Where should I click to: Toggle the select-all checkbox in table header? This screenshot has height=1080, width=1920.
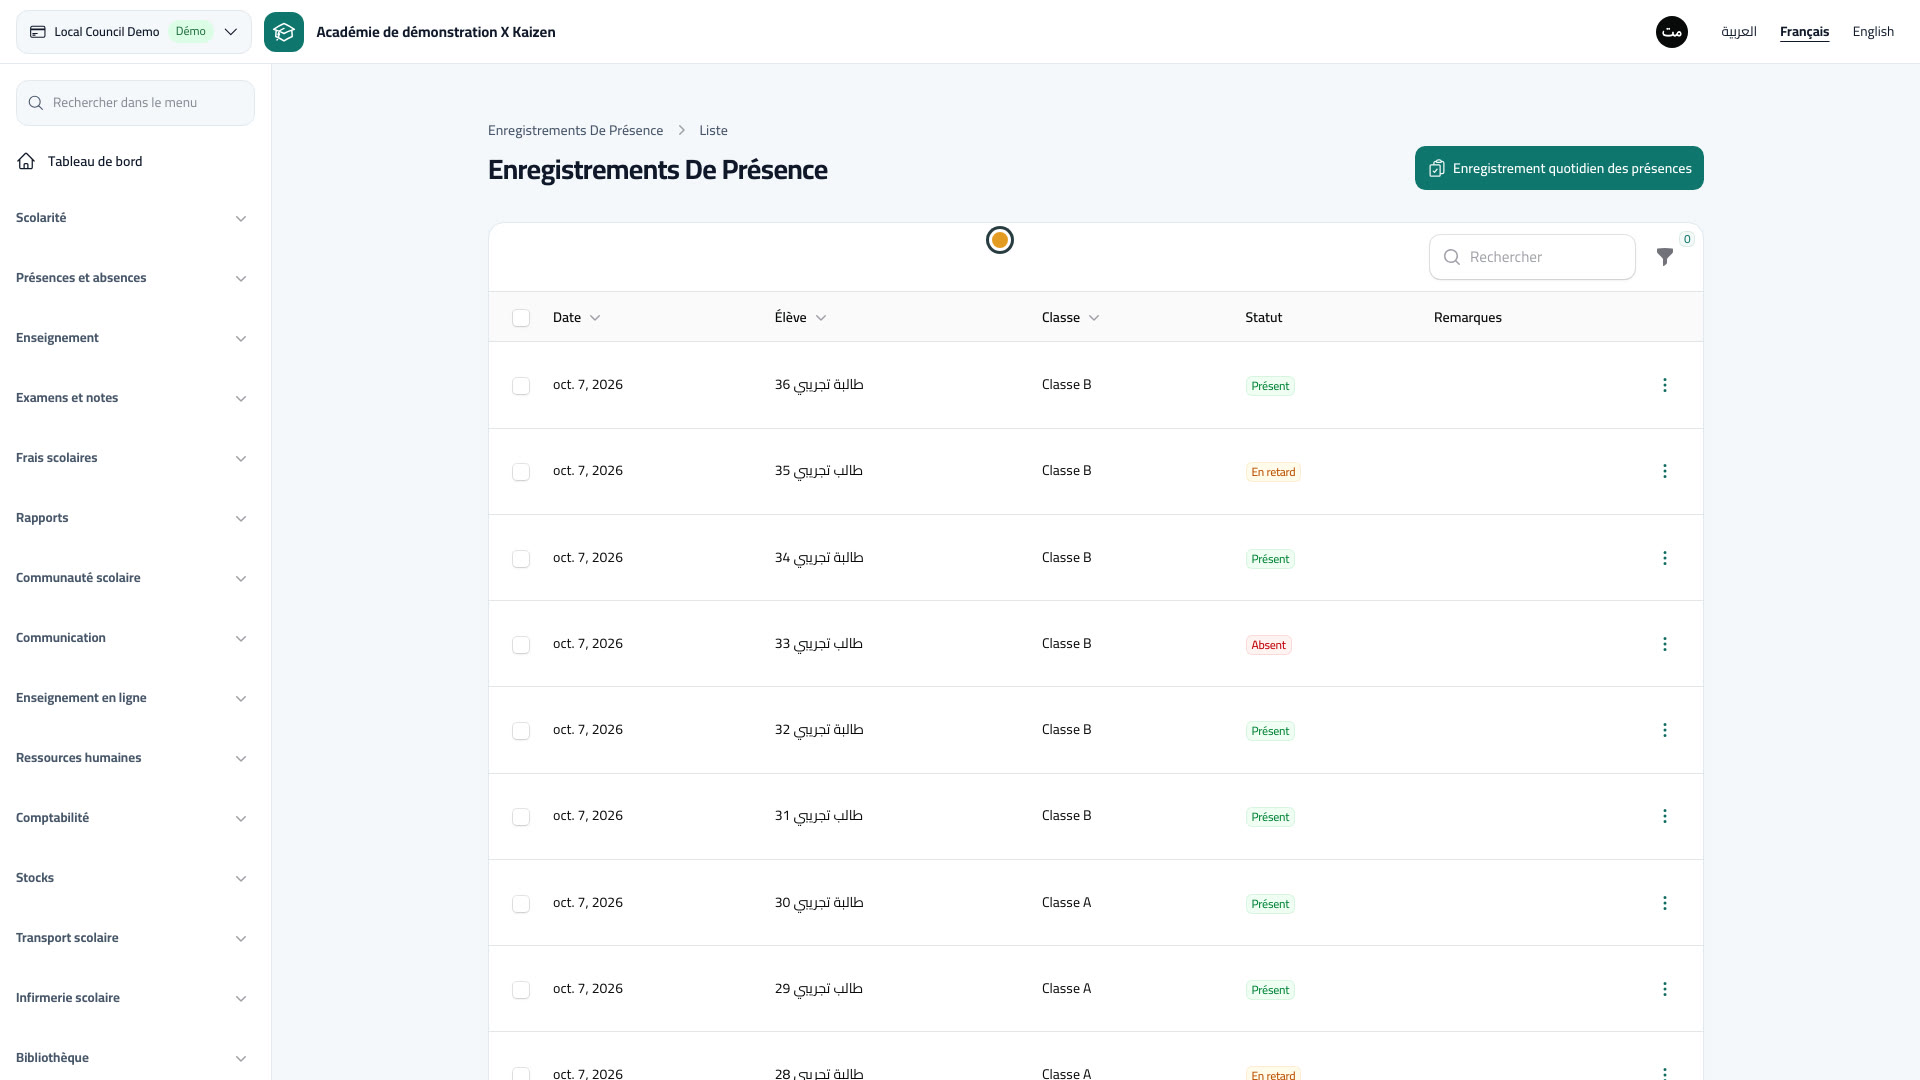[521, 318]
